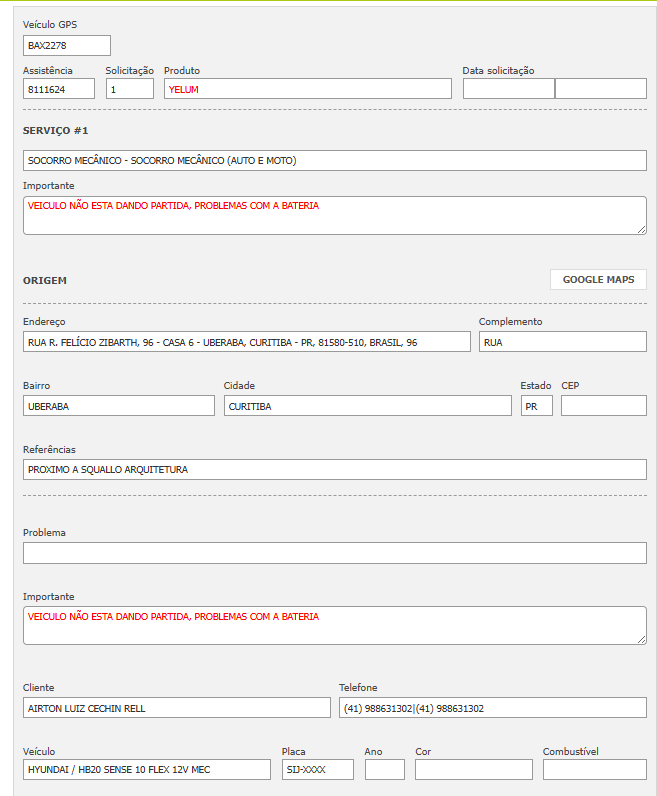Click the Socorro Mecânico service field

(334, 160)
